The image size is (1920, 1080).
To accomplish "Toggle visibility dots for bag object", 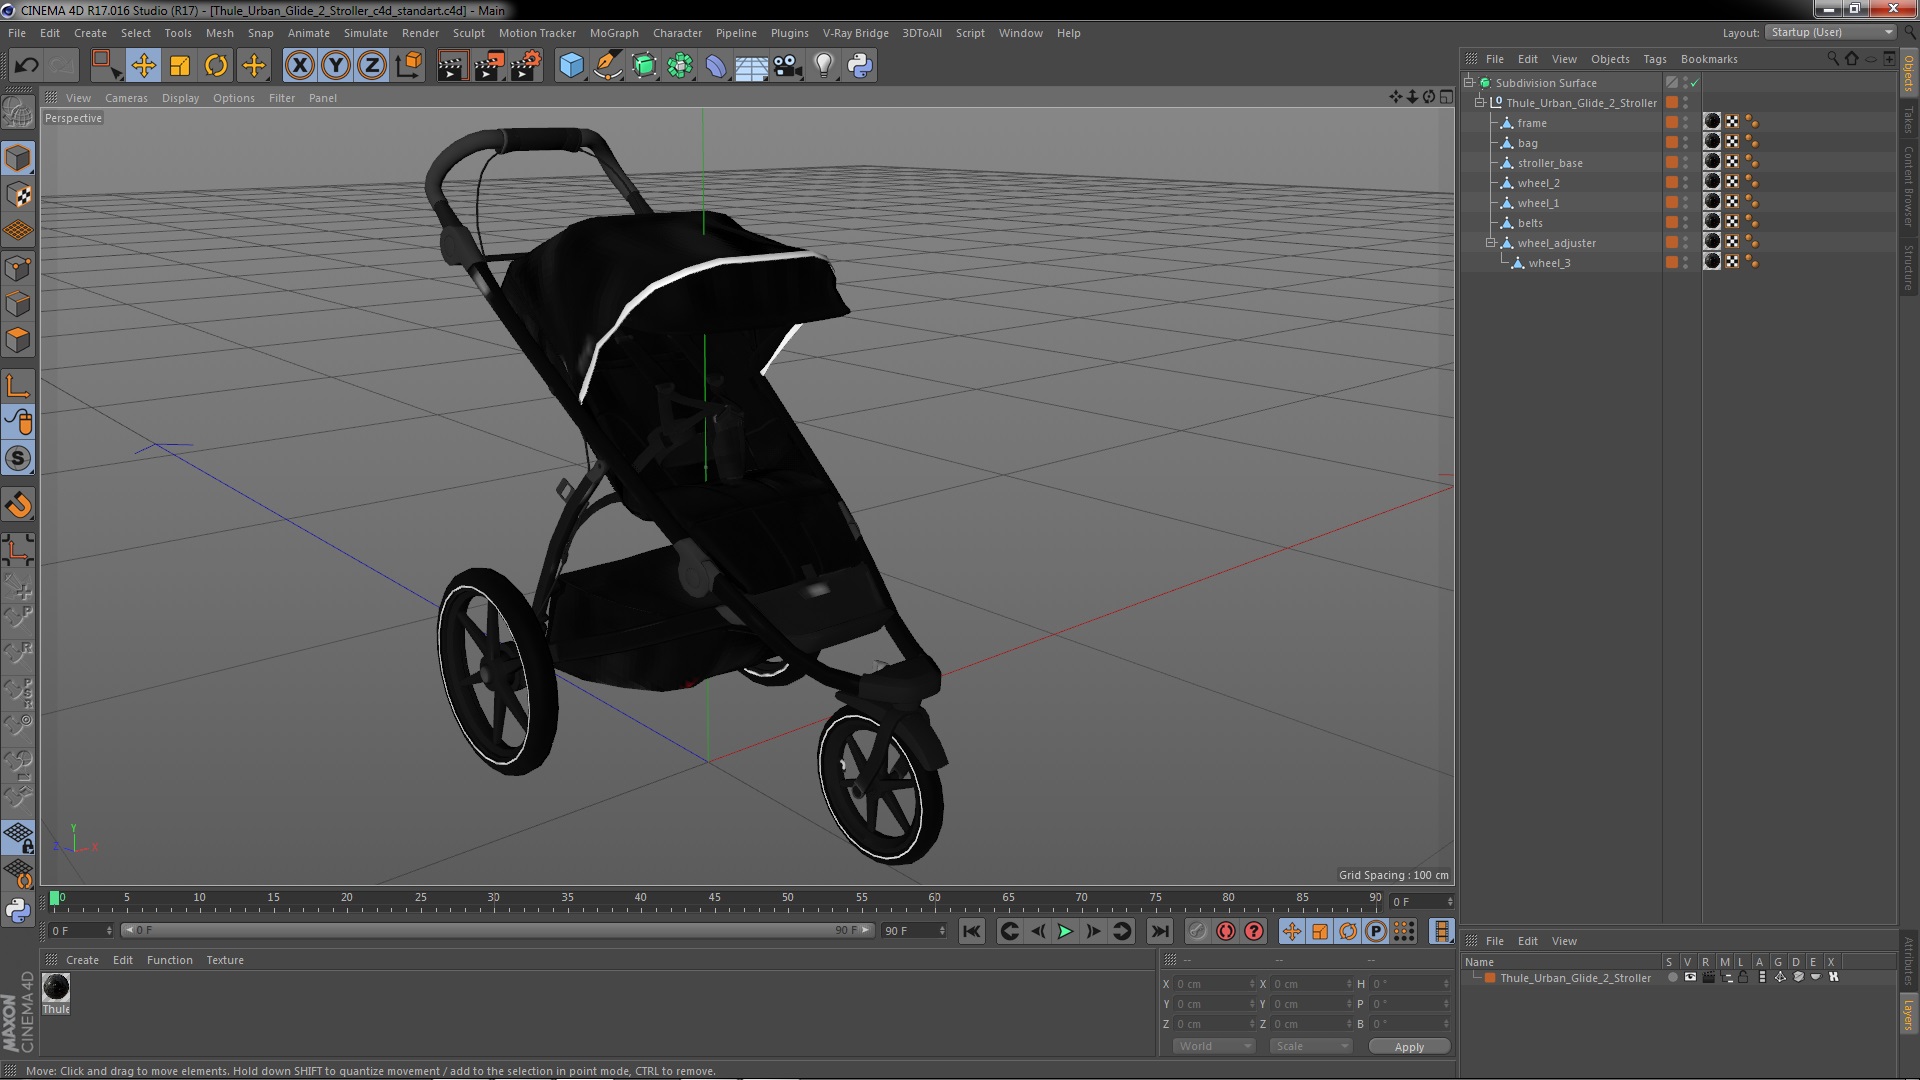I will coord(1685,142).
